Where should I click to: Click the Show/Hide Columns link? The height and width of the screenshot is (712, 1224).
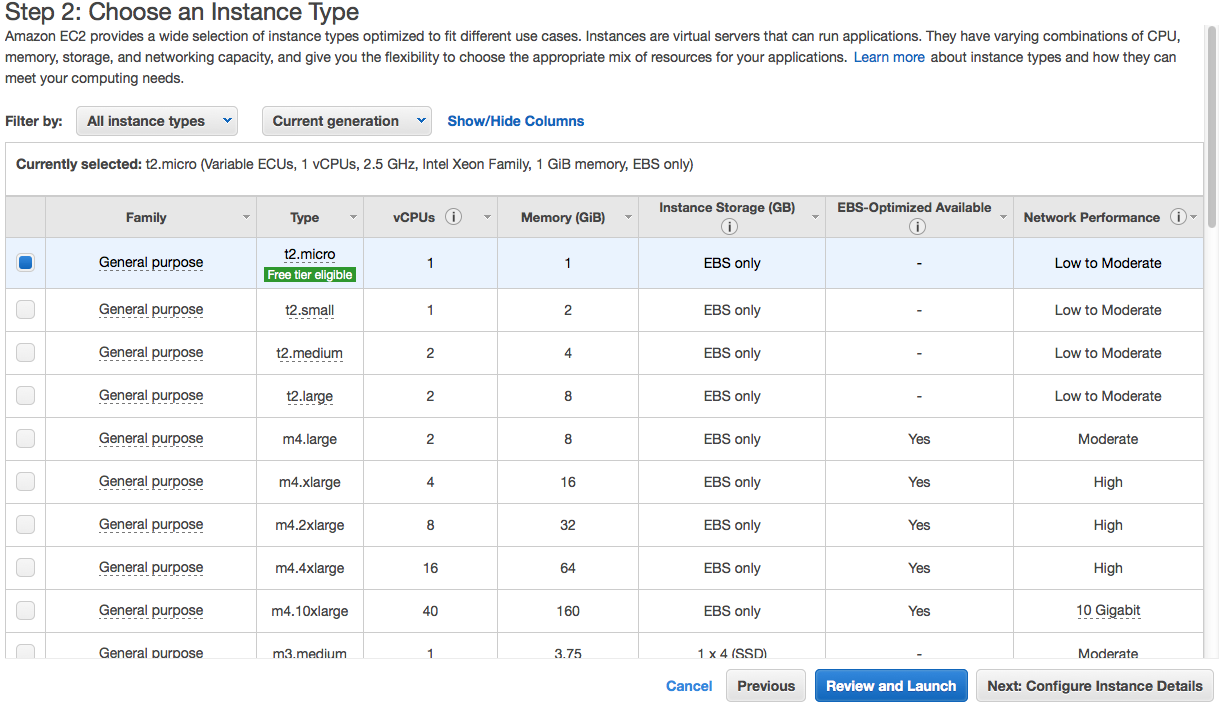(515, 121)
